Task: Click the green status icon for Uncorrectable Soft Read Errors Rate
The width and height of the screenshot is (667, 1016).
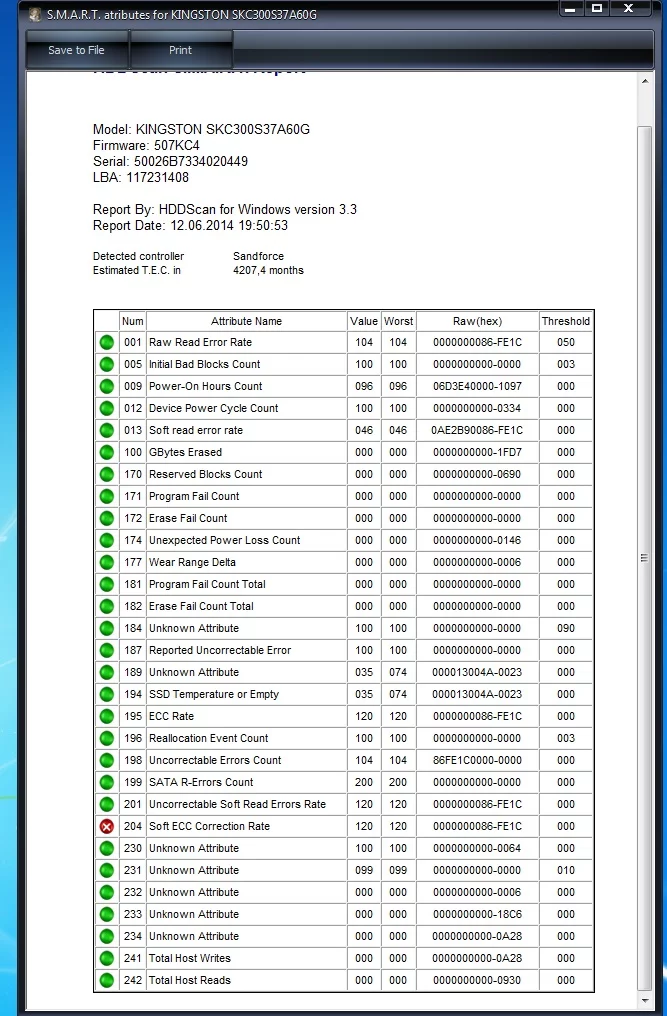Action: pos(107,805)
